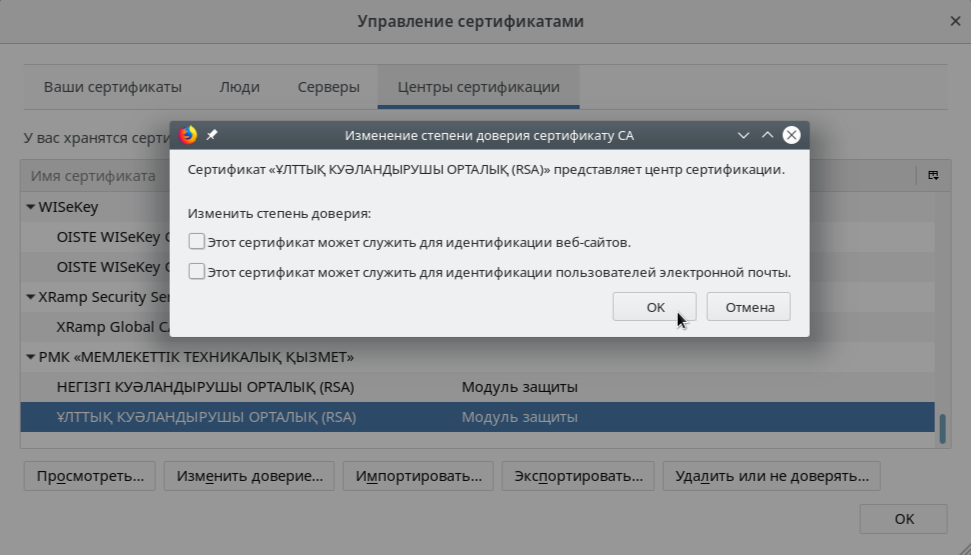
Task: Click the column picker icon in certificate list header
Action: pyautogui.click(x=933, y=175)
